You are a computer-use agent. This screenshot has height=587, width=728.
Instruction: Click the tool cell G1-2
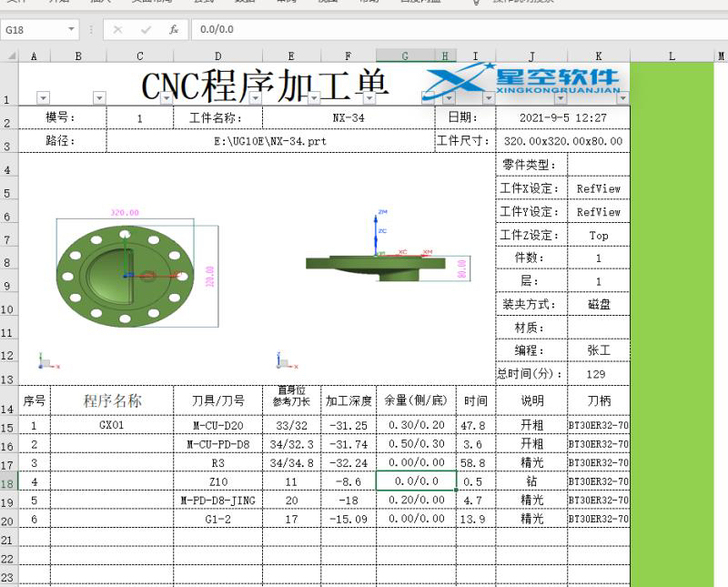coord(218,519)
